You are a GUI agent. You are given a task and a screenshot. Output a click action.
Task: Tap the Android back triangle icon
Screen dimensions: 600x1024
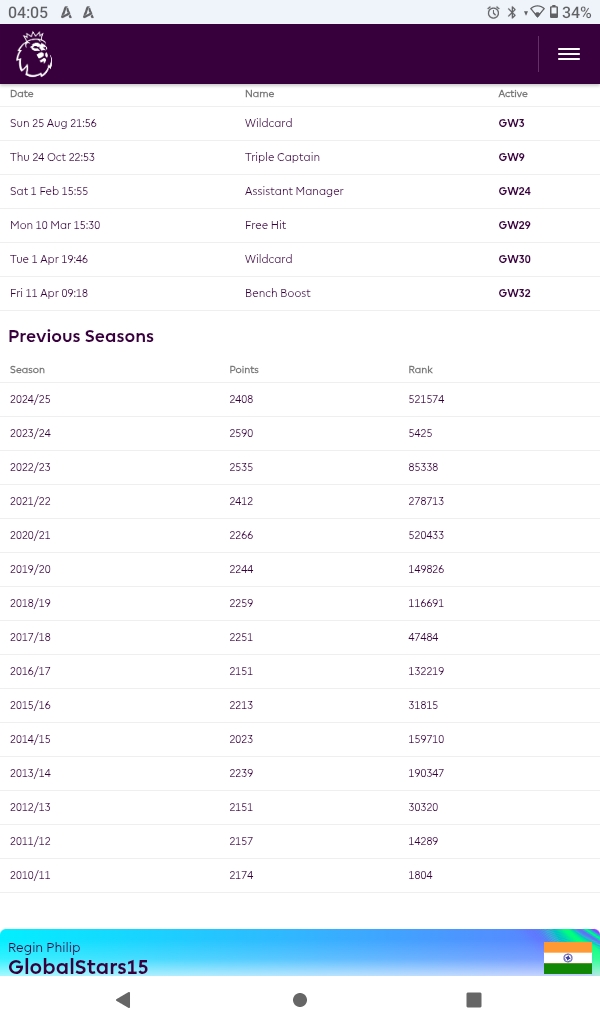(123, 999)
